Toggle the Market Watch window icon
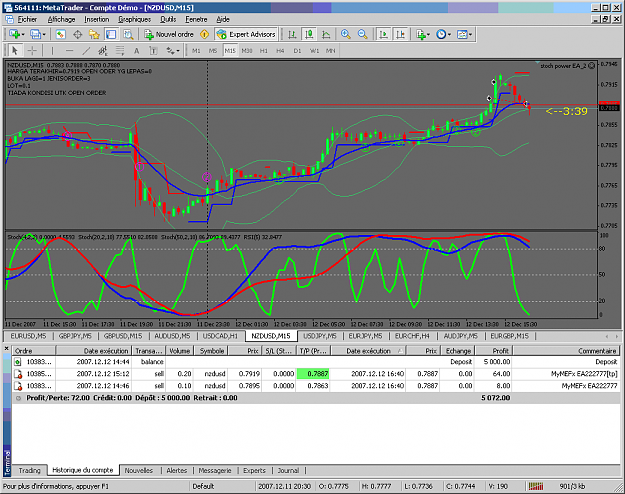The height and width of the screenshot is (494, 625). 61,35
